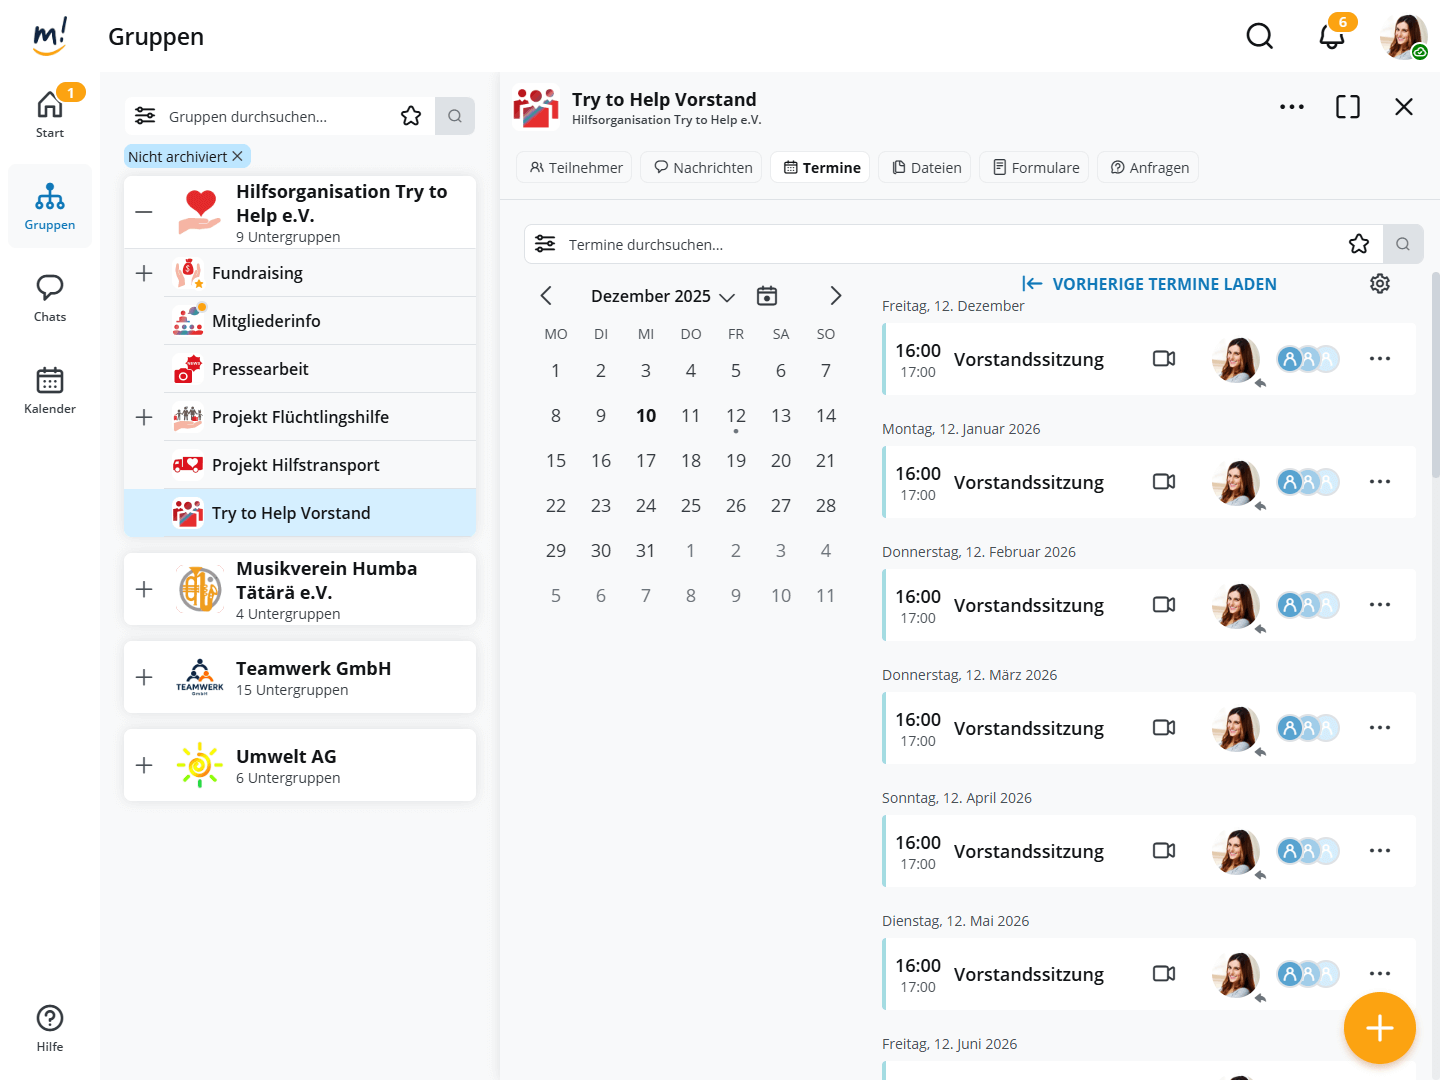Toggle favorite star in group search

pos(411,116)
